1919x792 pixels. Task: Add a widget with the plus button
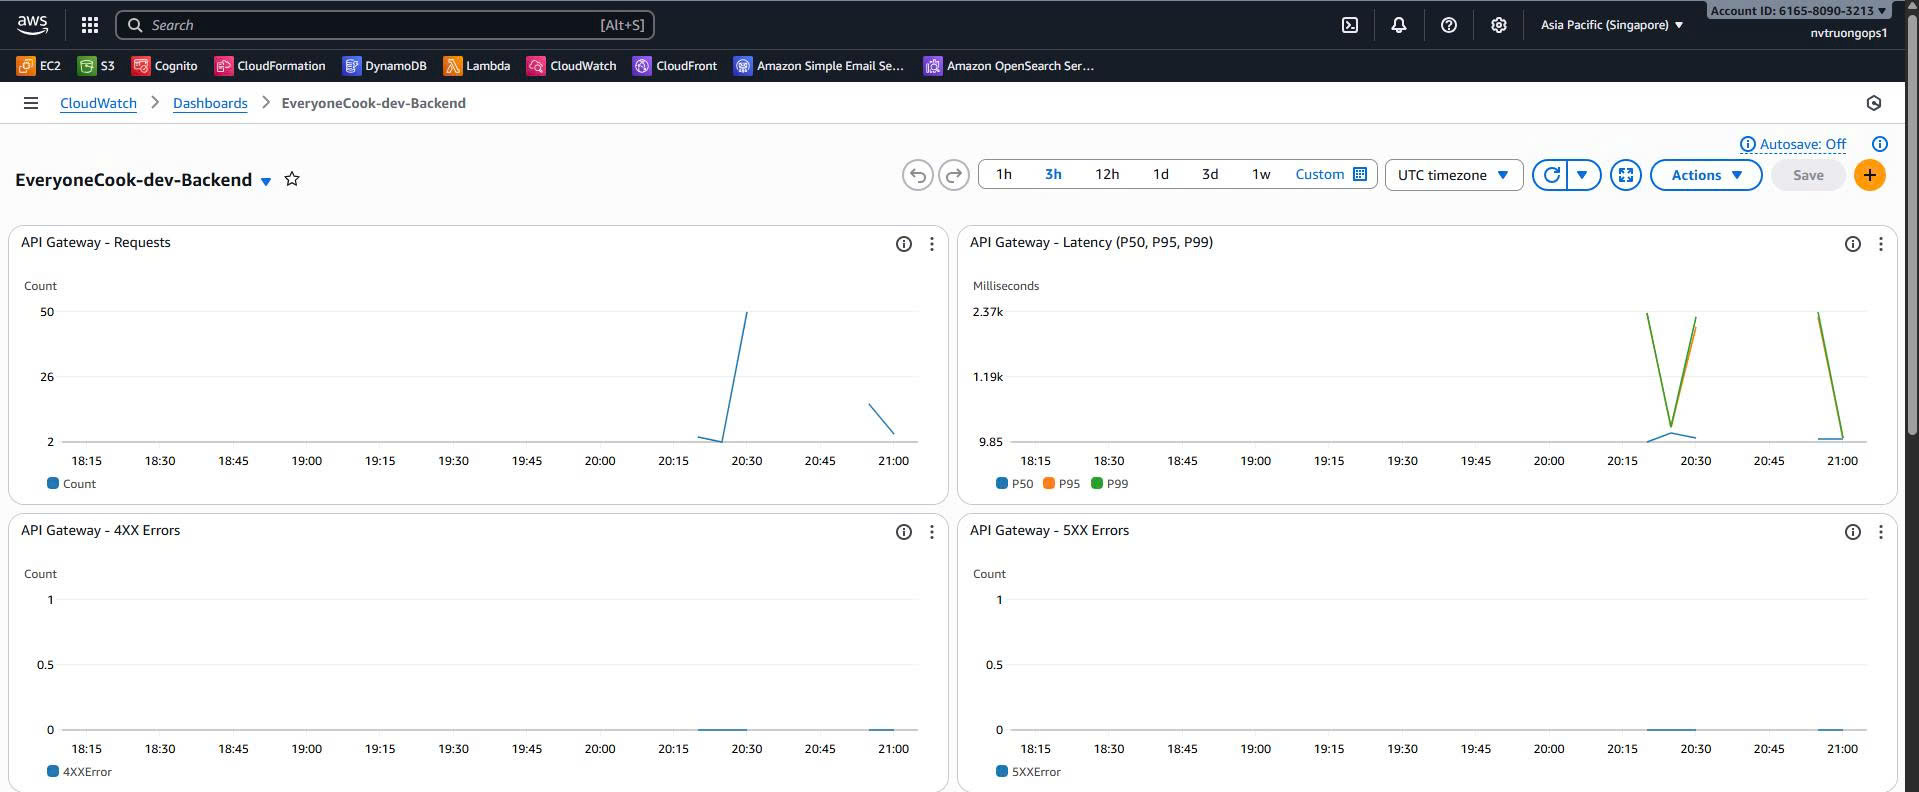(x=1870, y=175)
